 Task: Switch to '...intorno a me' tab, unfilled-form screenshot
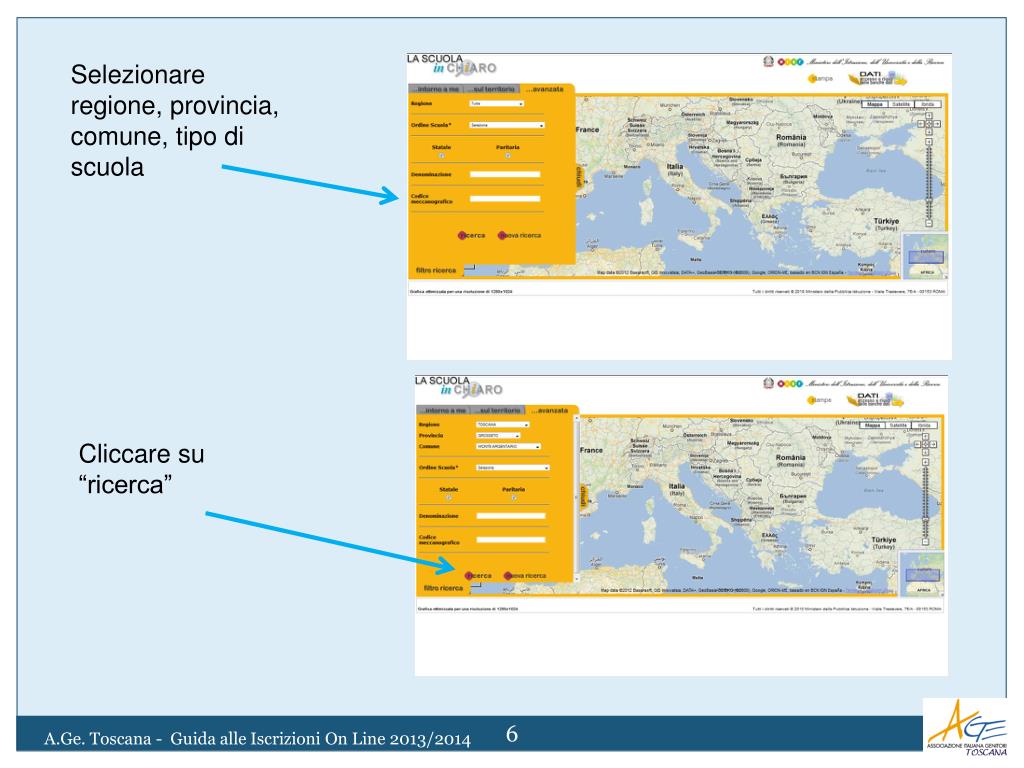tap(436, 89)
